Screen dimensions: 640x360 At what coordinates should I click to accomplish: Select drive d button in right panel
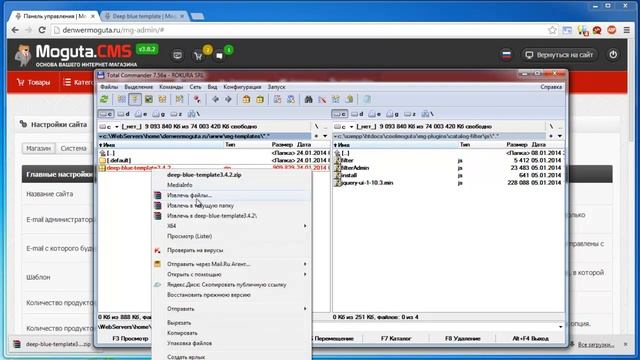357,114
